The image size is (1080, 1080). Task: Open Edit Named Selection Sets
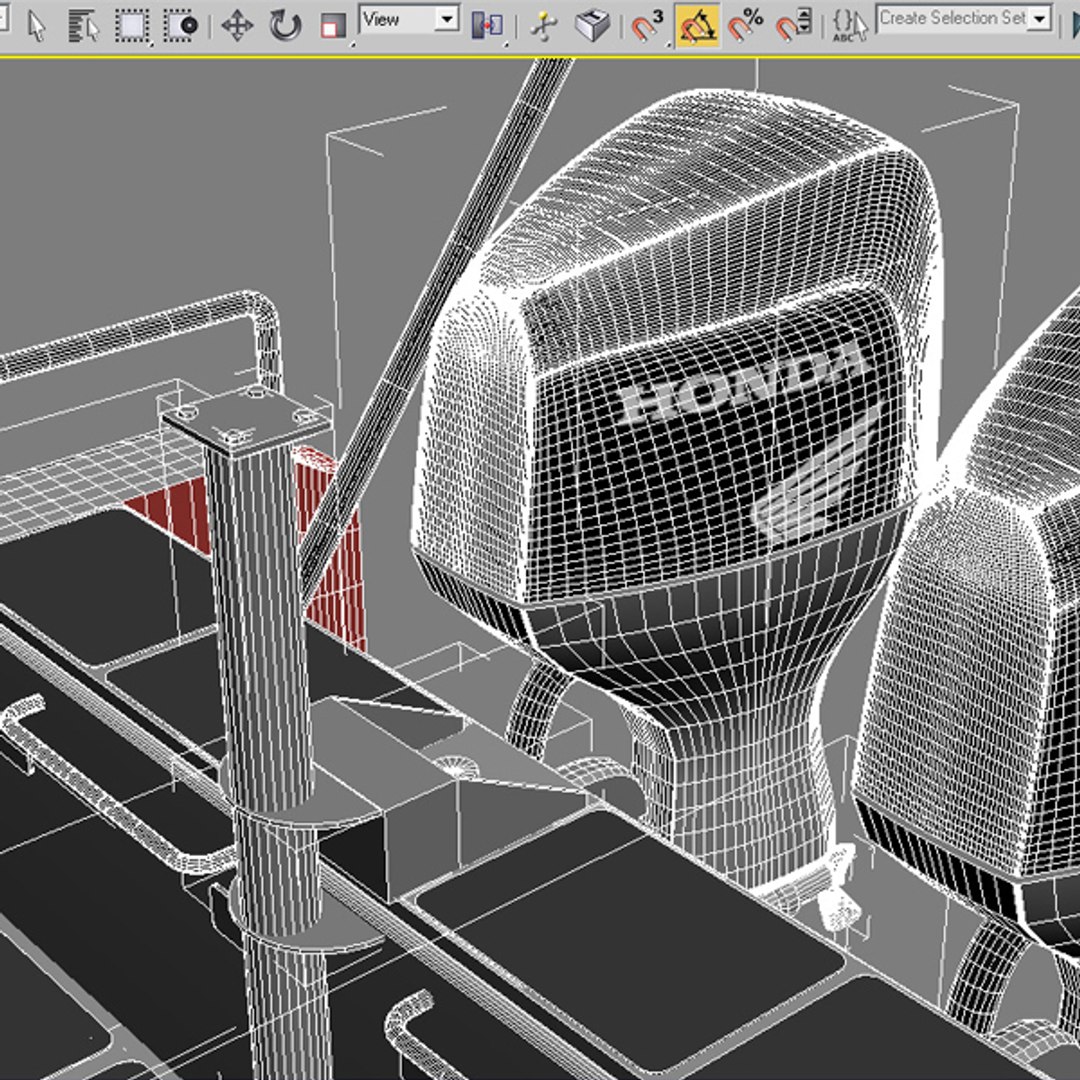[848, 25]
